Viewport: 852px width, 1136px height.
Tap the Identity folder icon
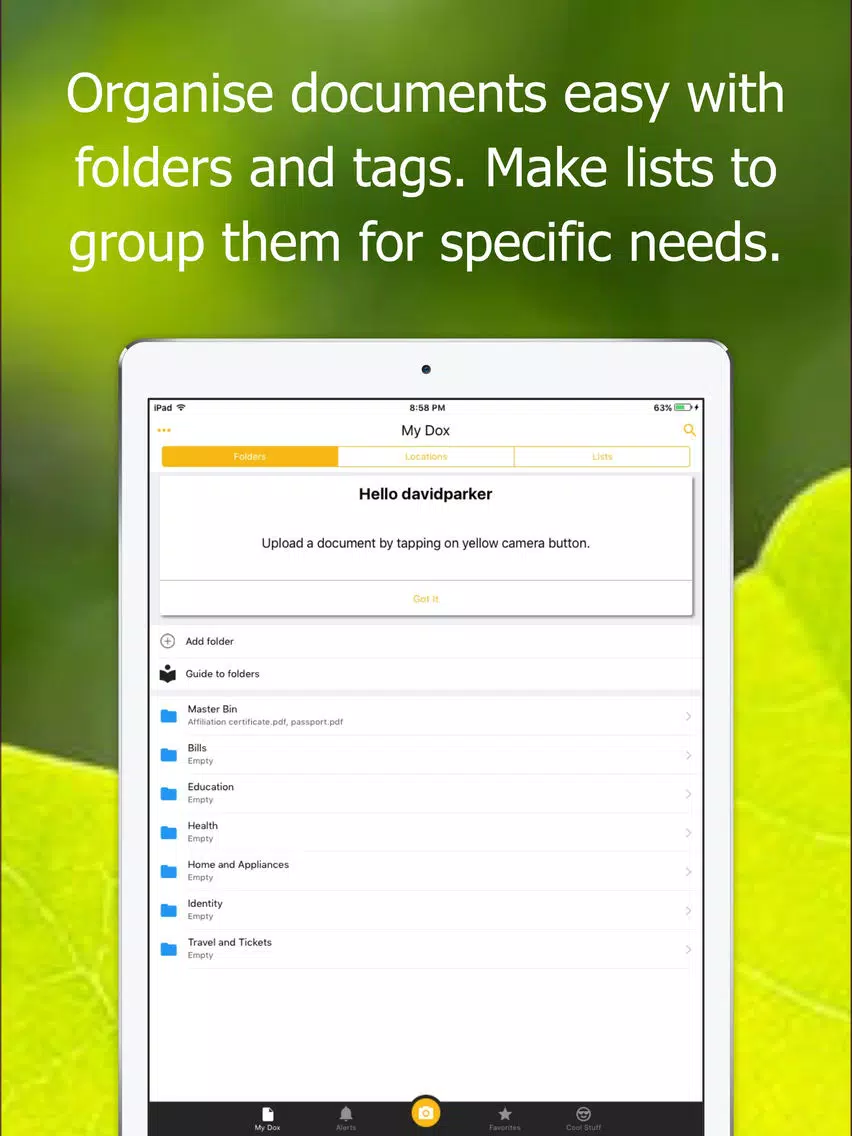(169, 911)
